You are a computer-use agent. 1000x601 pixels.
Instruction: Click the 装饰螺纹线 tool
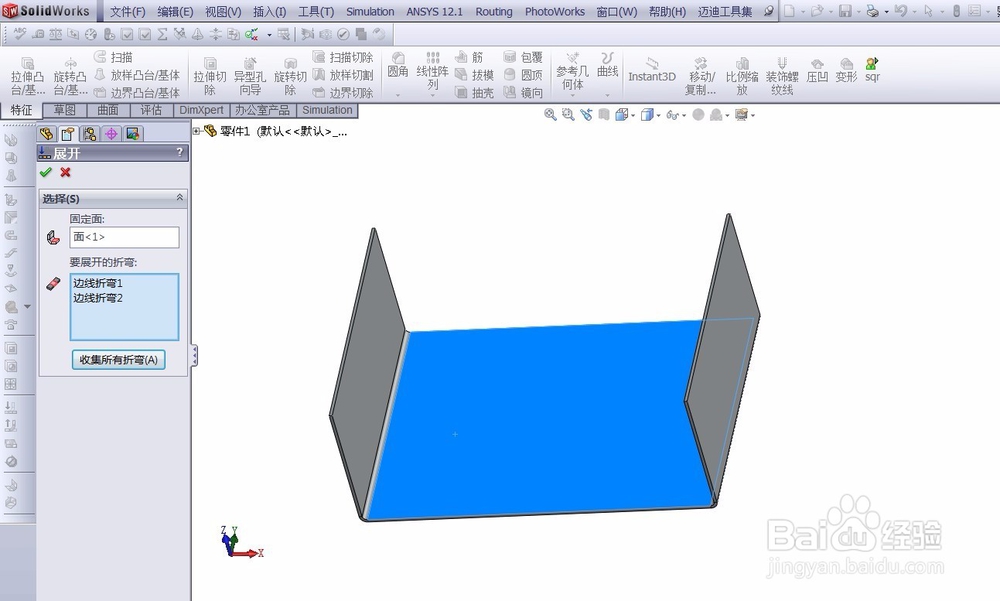[x=782, y=76]
